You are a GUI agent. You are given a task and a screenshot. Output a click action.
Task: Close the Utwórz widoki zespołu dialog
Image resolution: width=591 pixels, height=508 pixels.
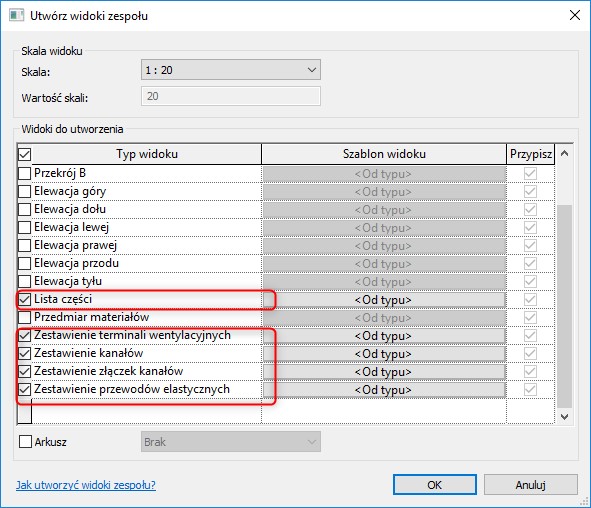[575, 15]
